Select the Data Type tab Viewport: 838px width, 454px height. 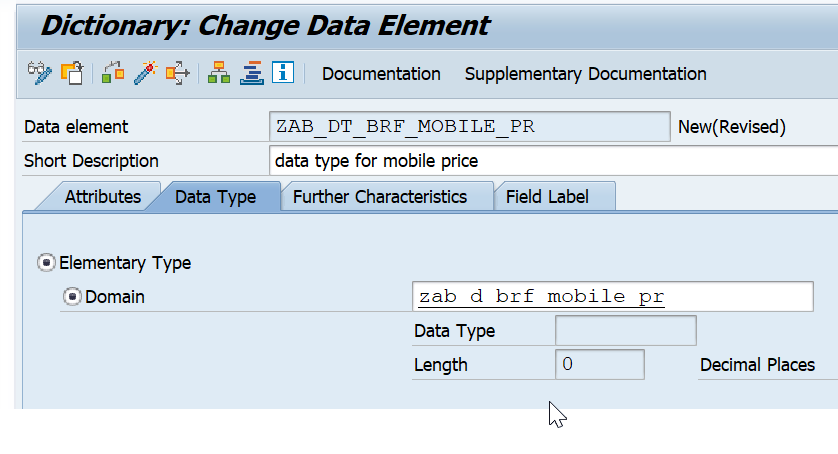coord(215,197)
